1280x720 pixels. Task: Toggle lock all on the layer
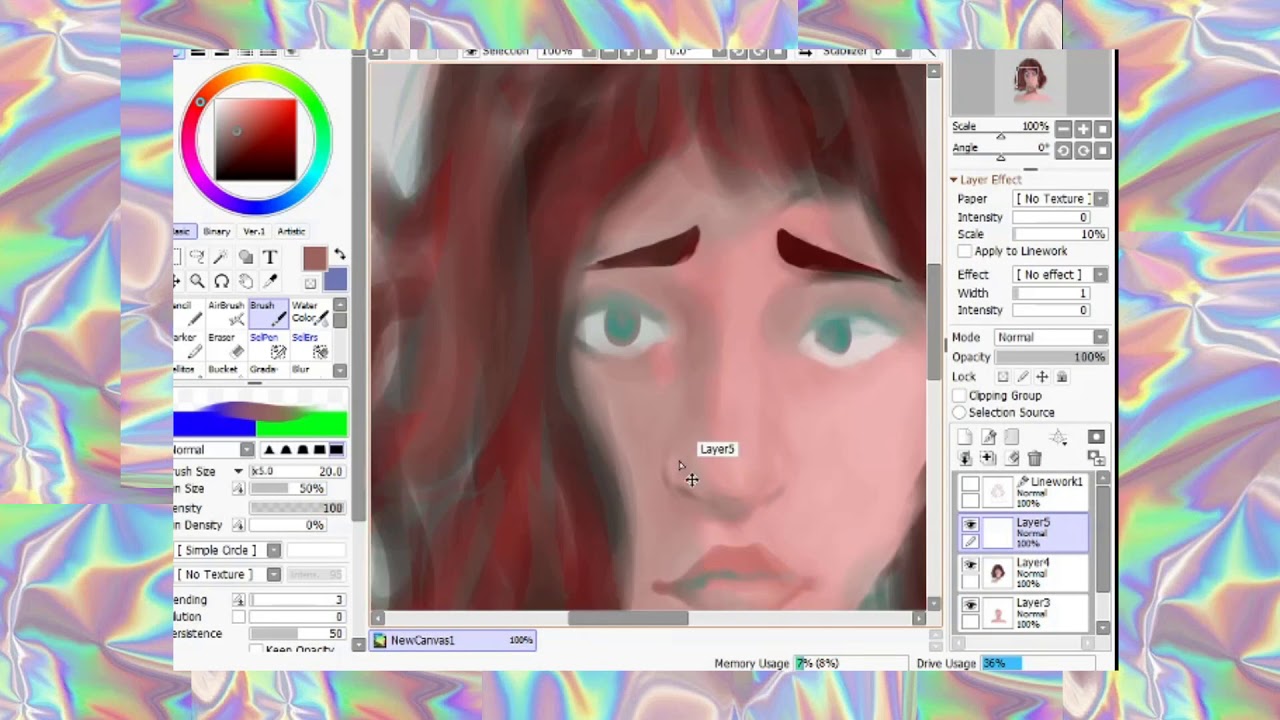(1062, 377)
